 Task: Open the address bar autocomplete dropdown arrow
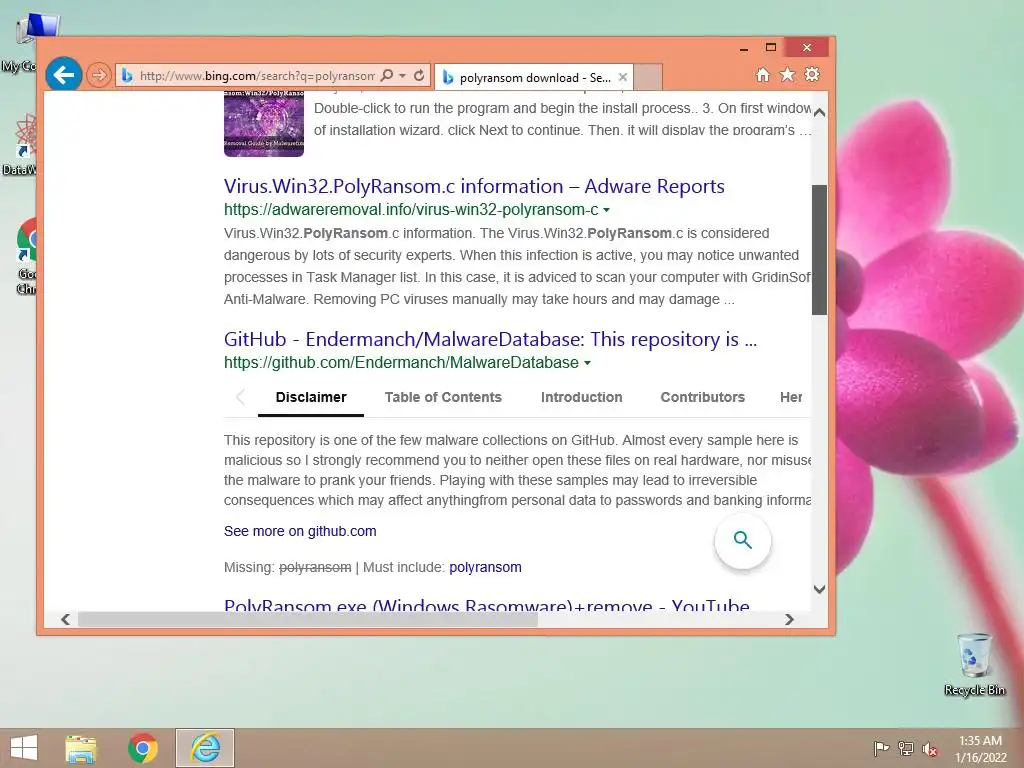click(x=402, y=76)
